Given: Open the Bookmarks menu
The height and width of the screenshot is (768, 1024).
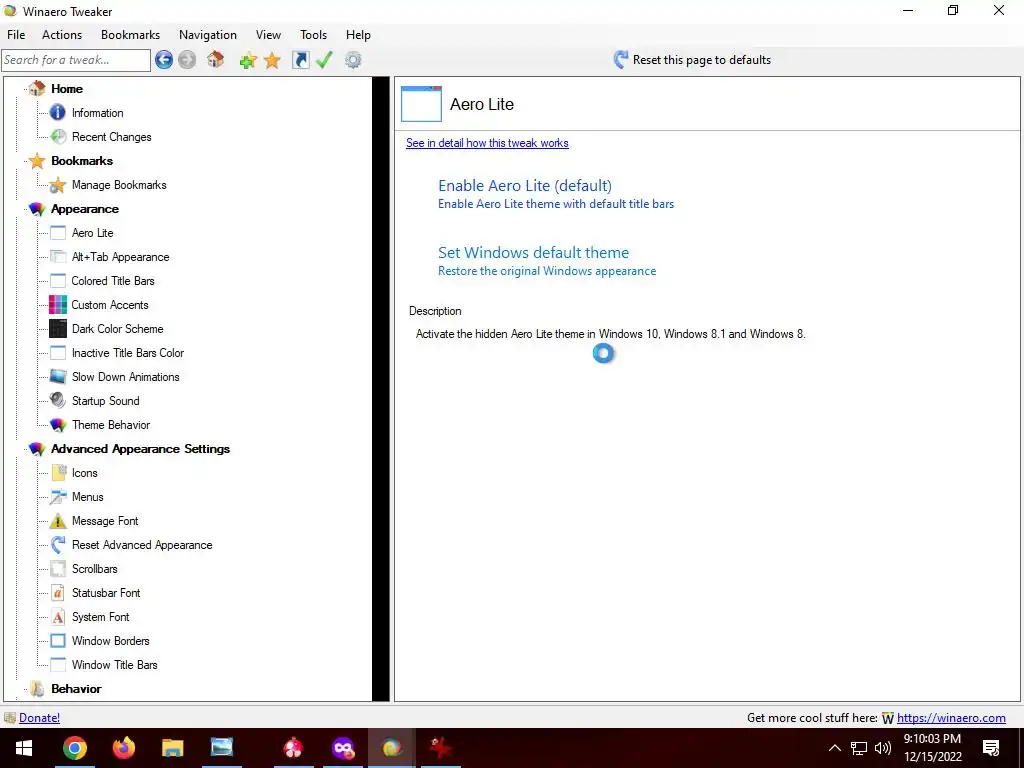Looking at the screenshot, I should (131, 35).
